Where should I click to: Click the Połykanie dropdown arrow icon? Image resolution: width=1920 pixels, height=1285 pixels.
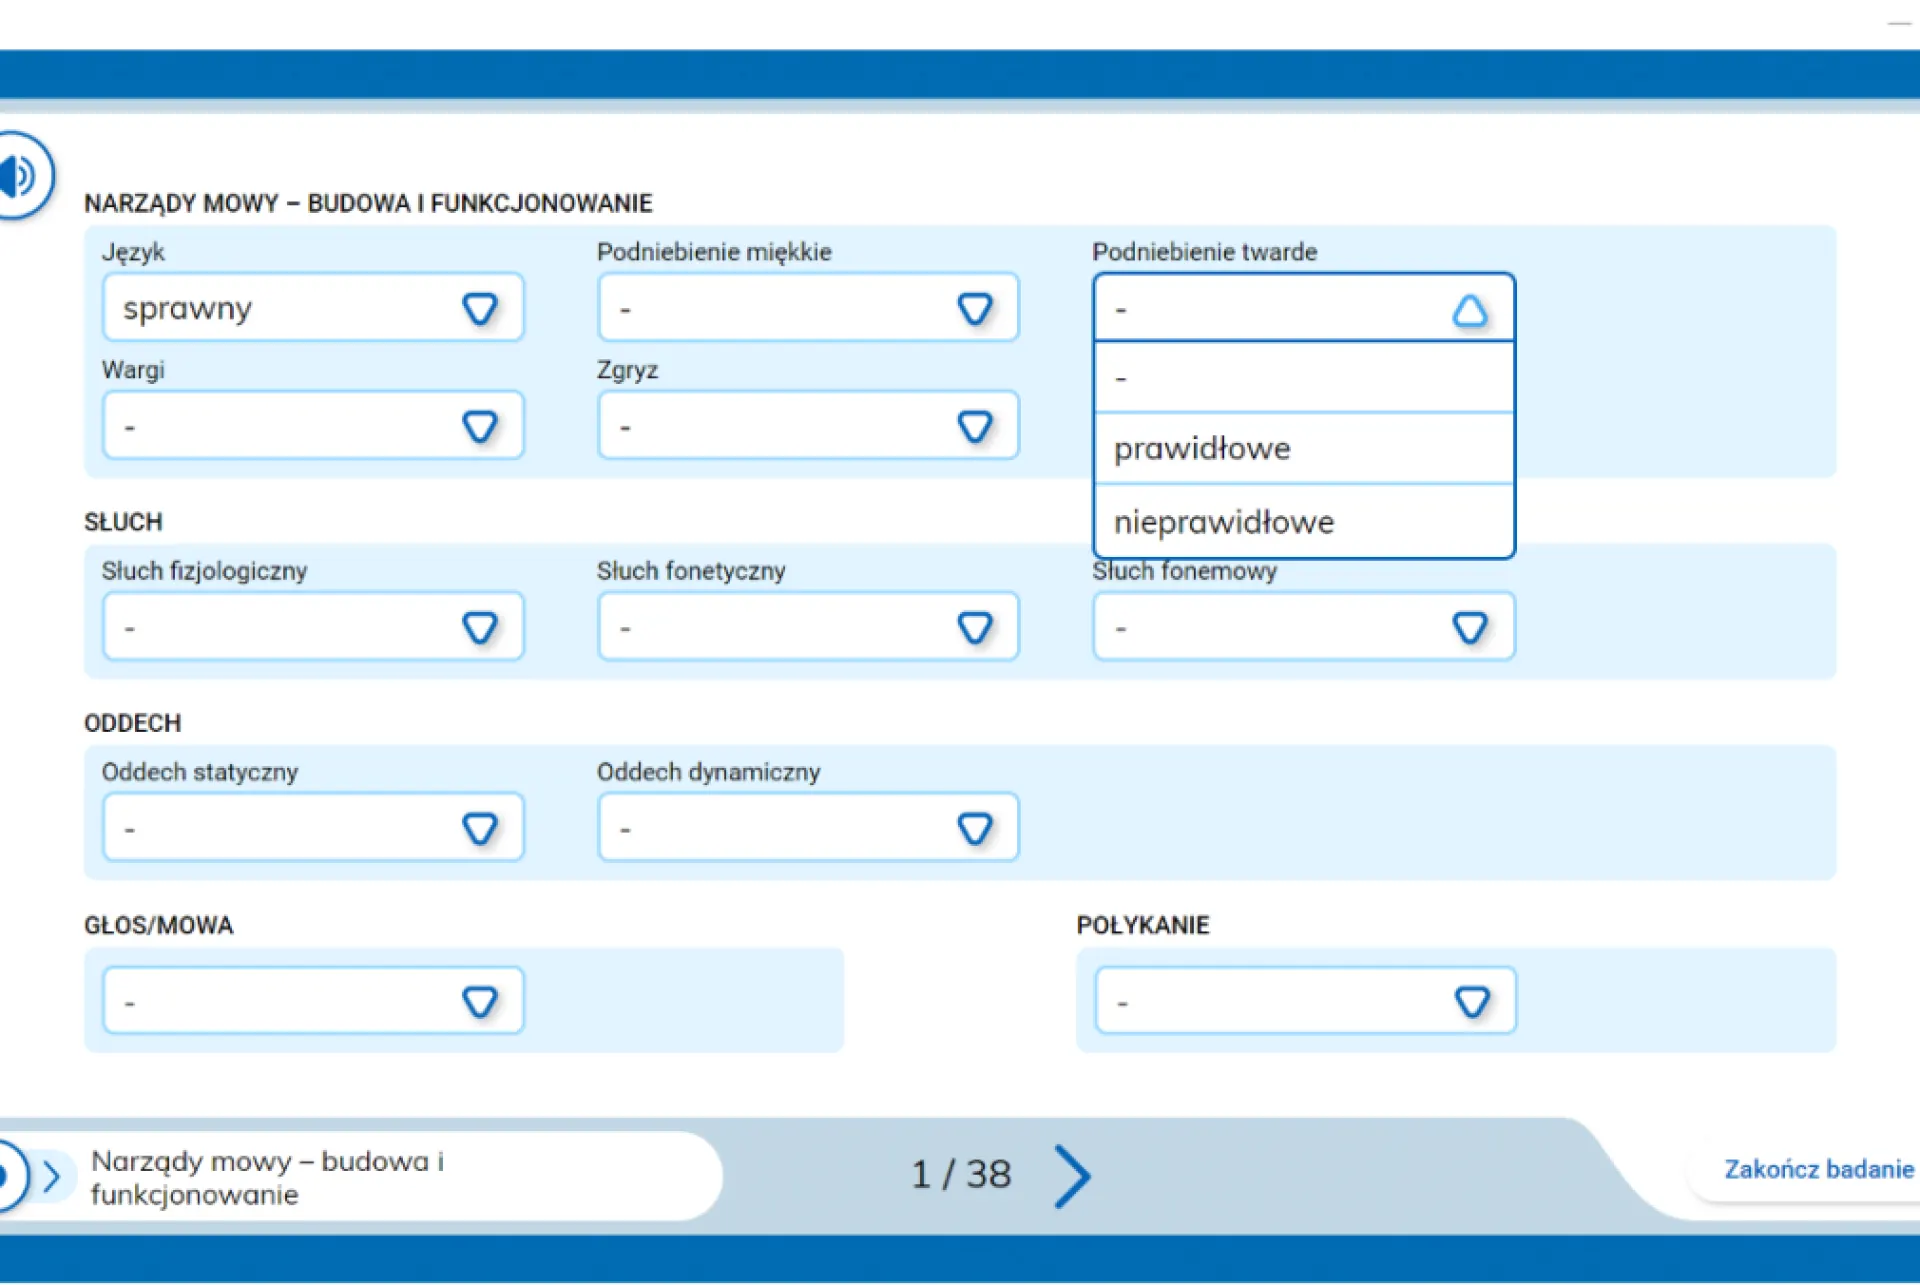click(x=1471, y=1001)
